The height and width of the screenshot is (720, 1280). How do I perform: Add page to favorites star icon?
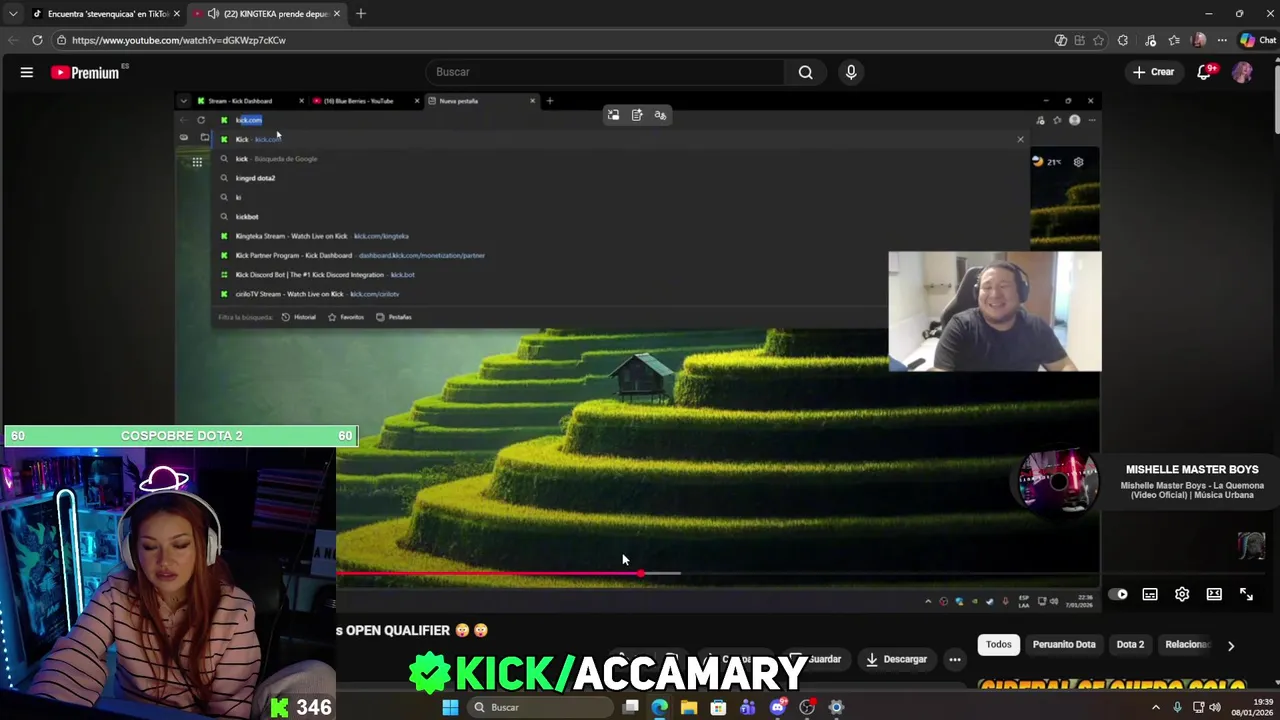[x=1098, y=40]
